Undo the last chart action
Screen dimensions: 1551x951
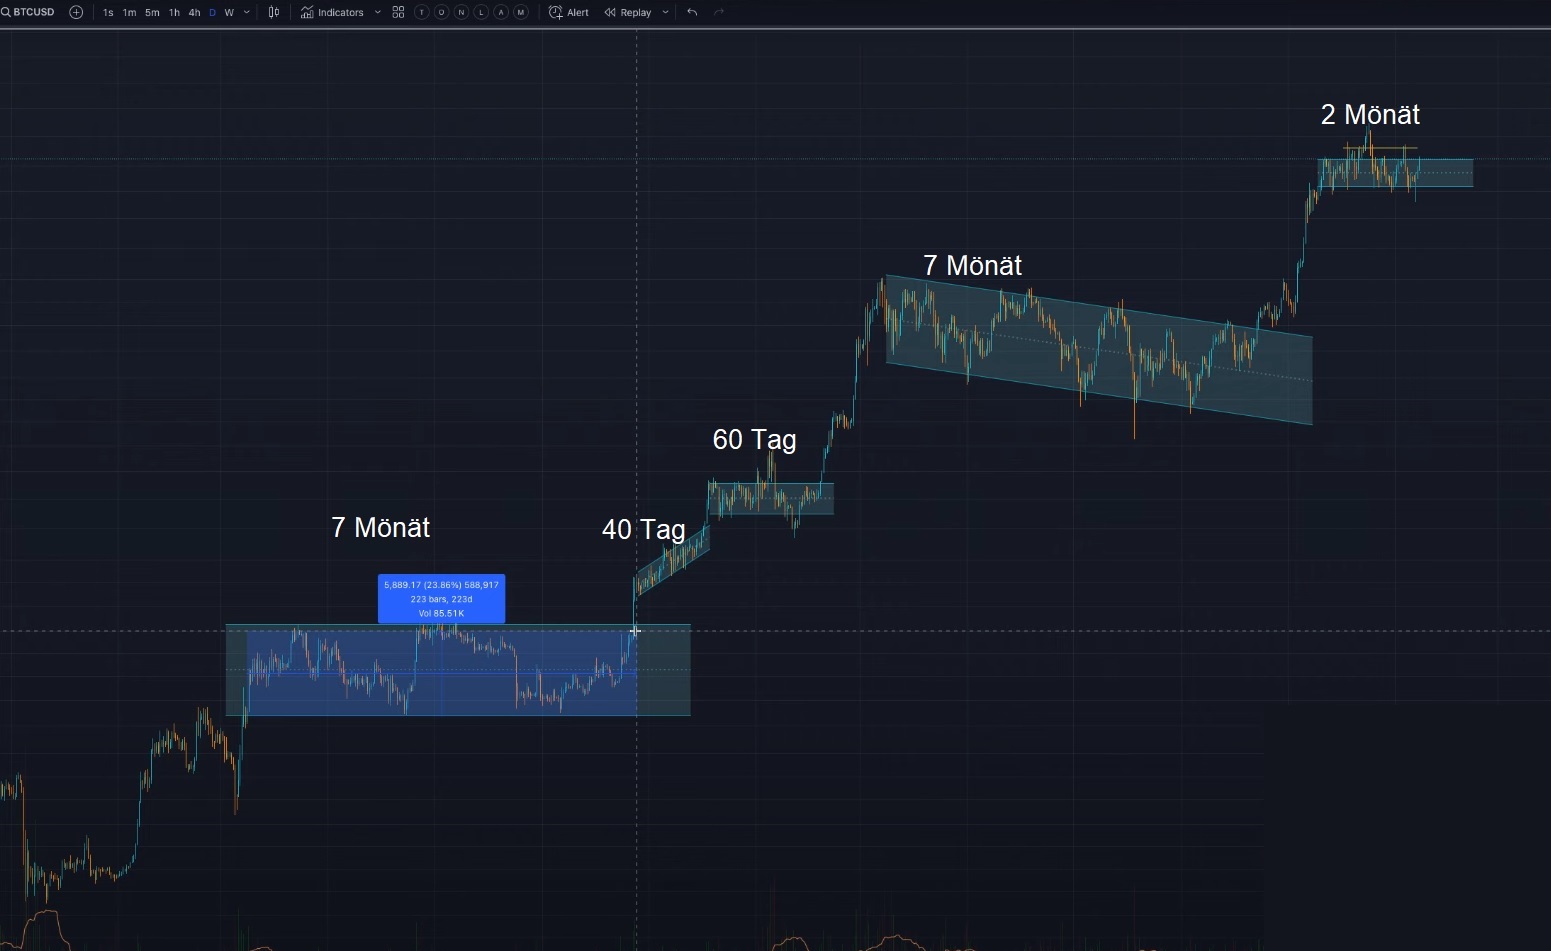pos(692,12)
